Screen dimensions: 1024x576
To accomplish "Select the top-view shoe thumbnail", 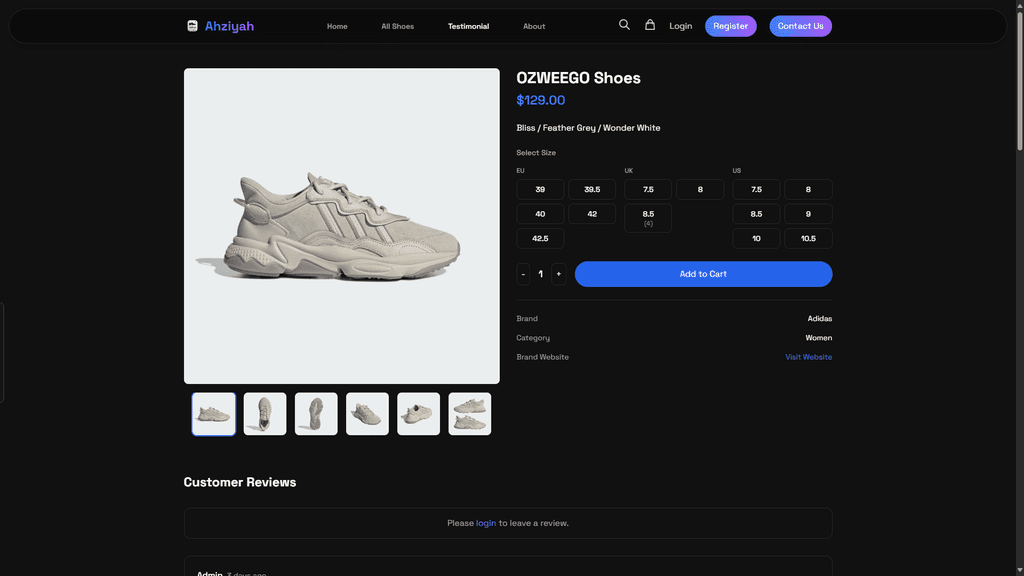I will [265, 414].
